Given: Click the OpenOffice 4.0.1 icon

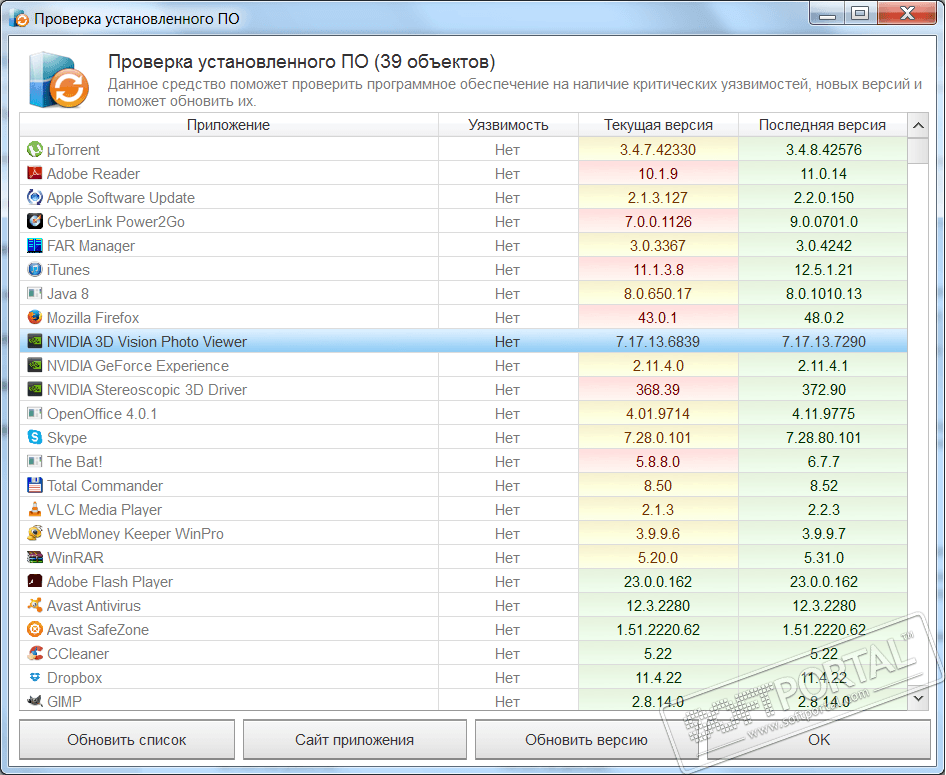Looking at the screenshot, I should tap(35, 413).
